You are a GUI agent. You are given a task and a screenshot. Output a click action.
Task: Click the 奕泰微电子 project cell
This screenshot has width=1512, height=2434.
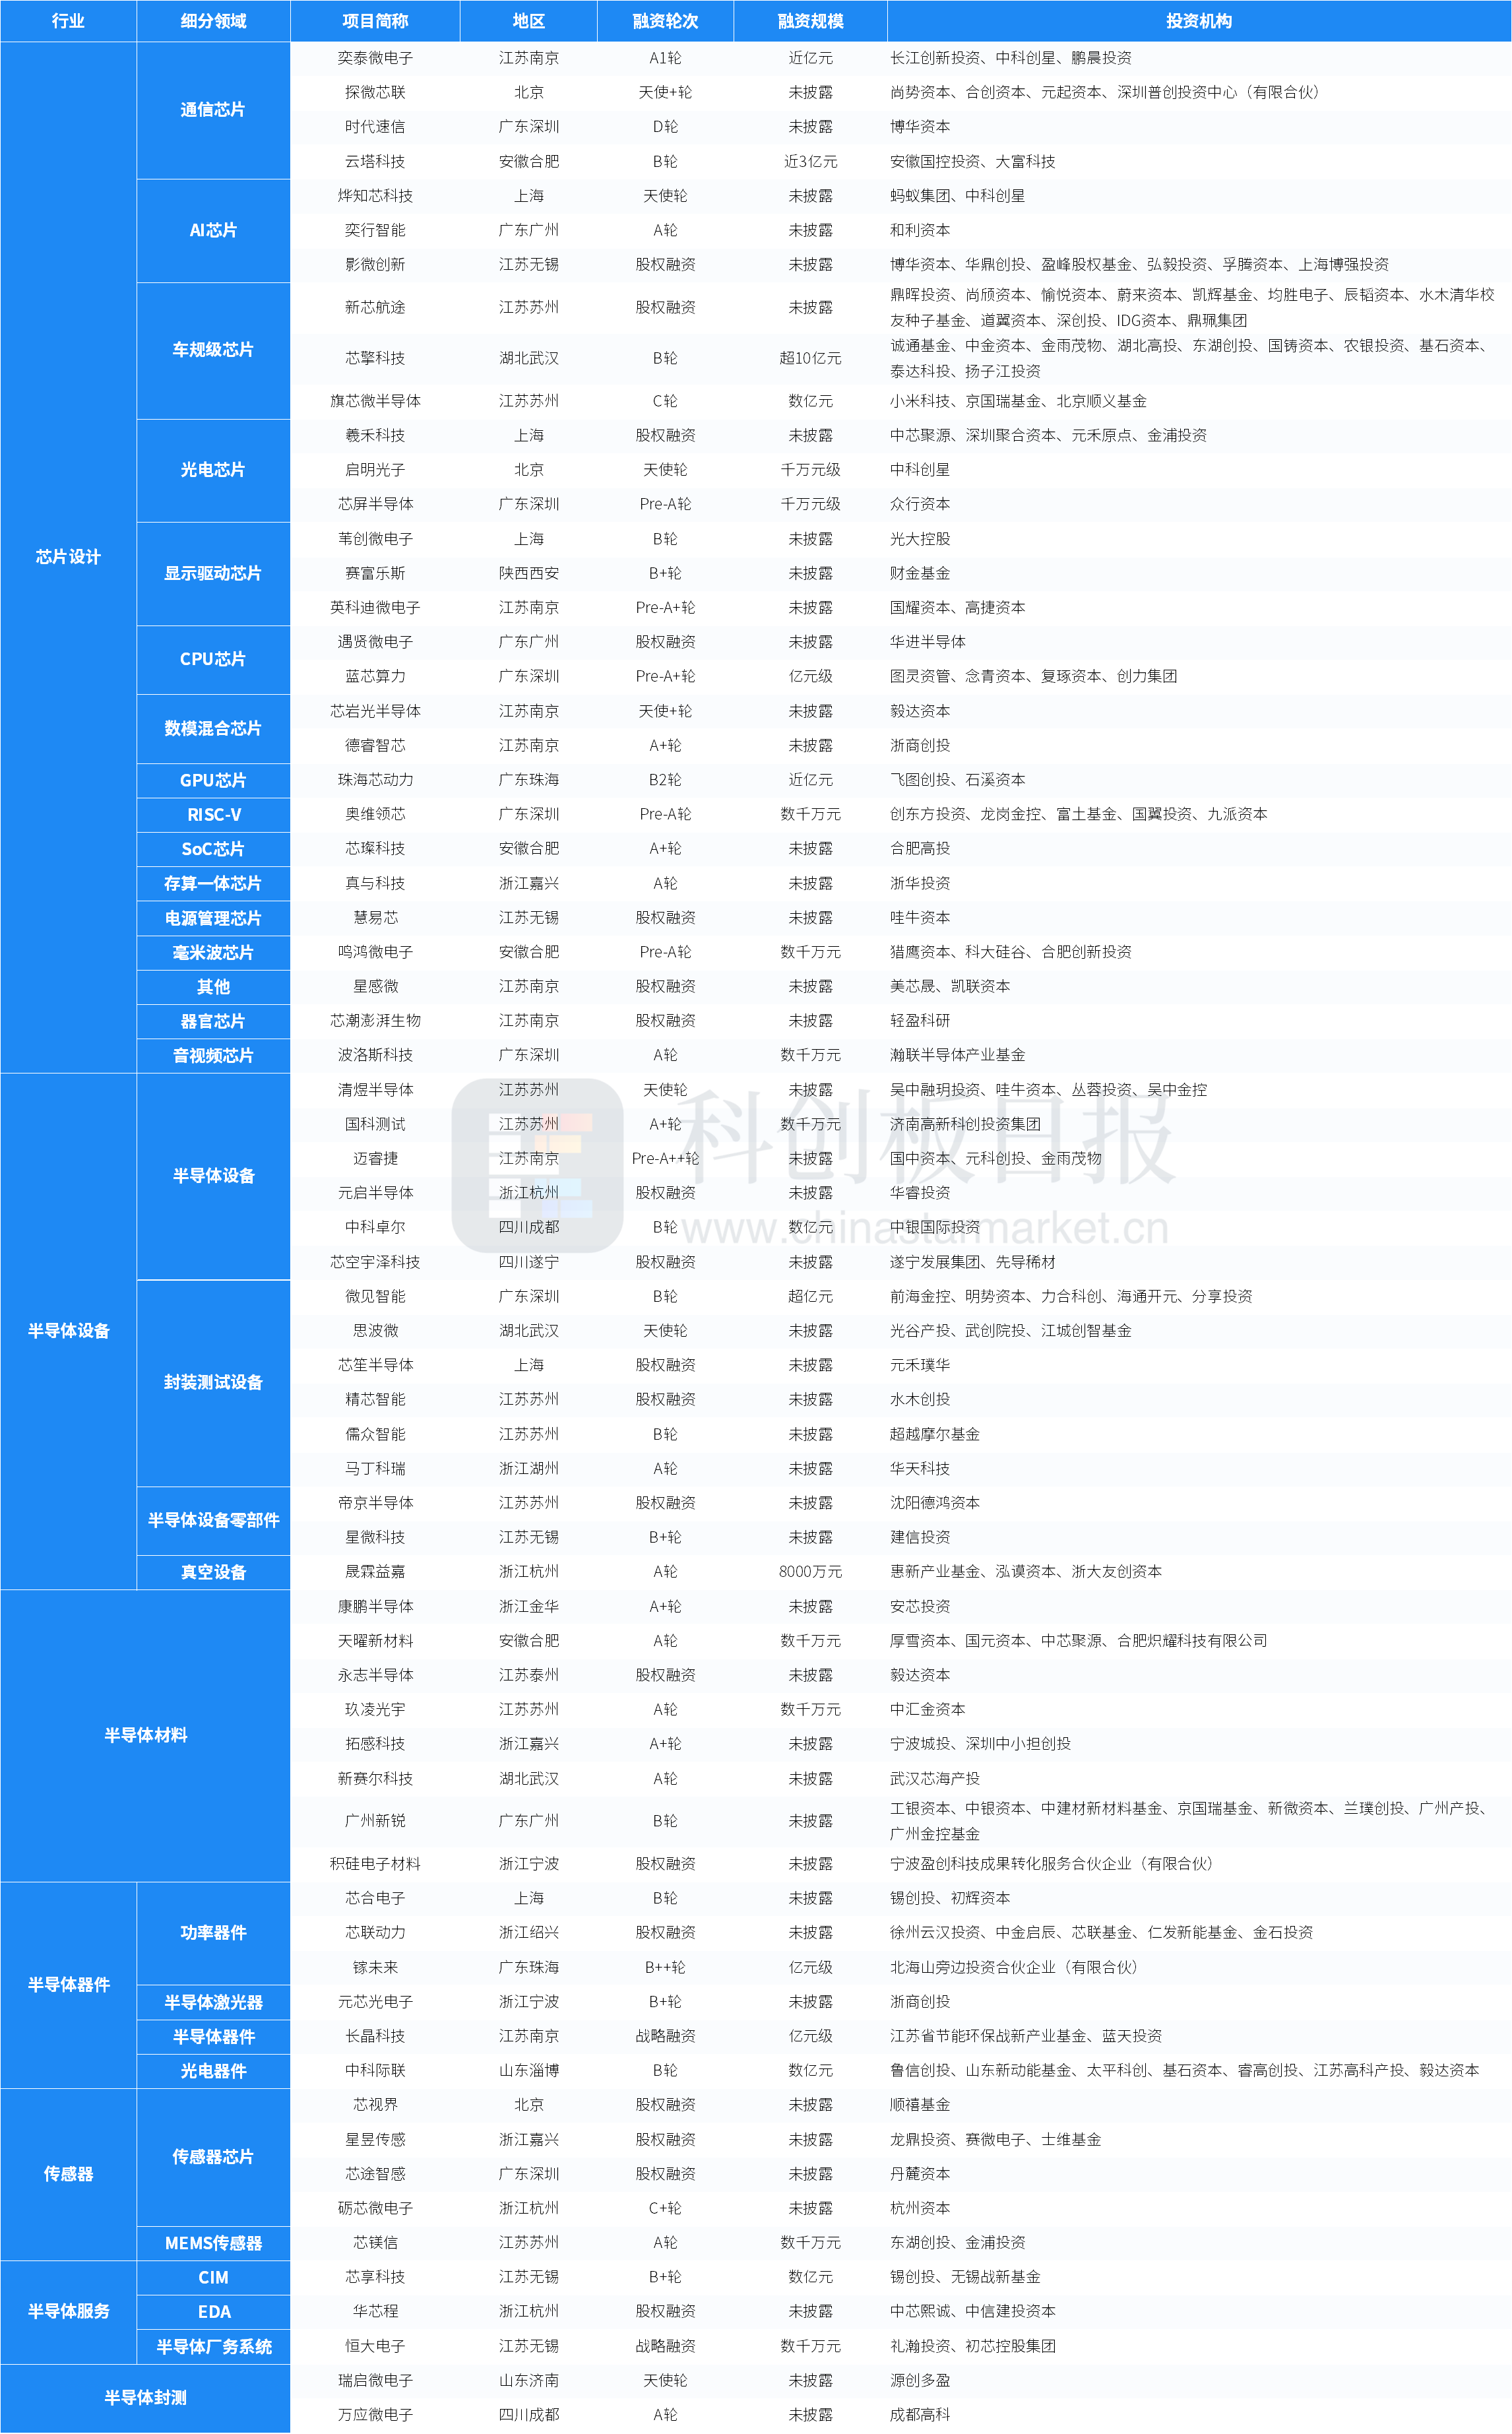point(375,58)
